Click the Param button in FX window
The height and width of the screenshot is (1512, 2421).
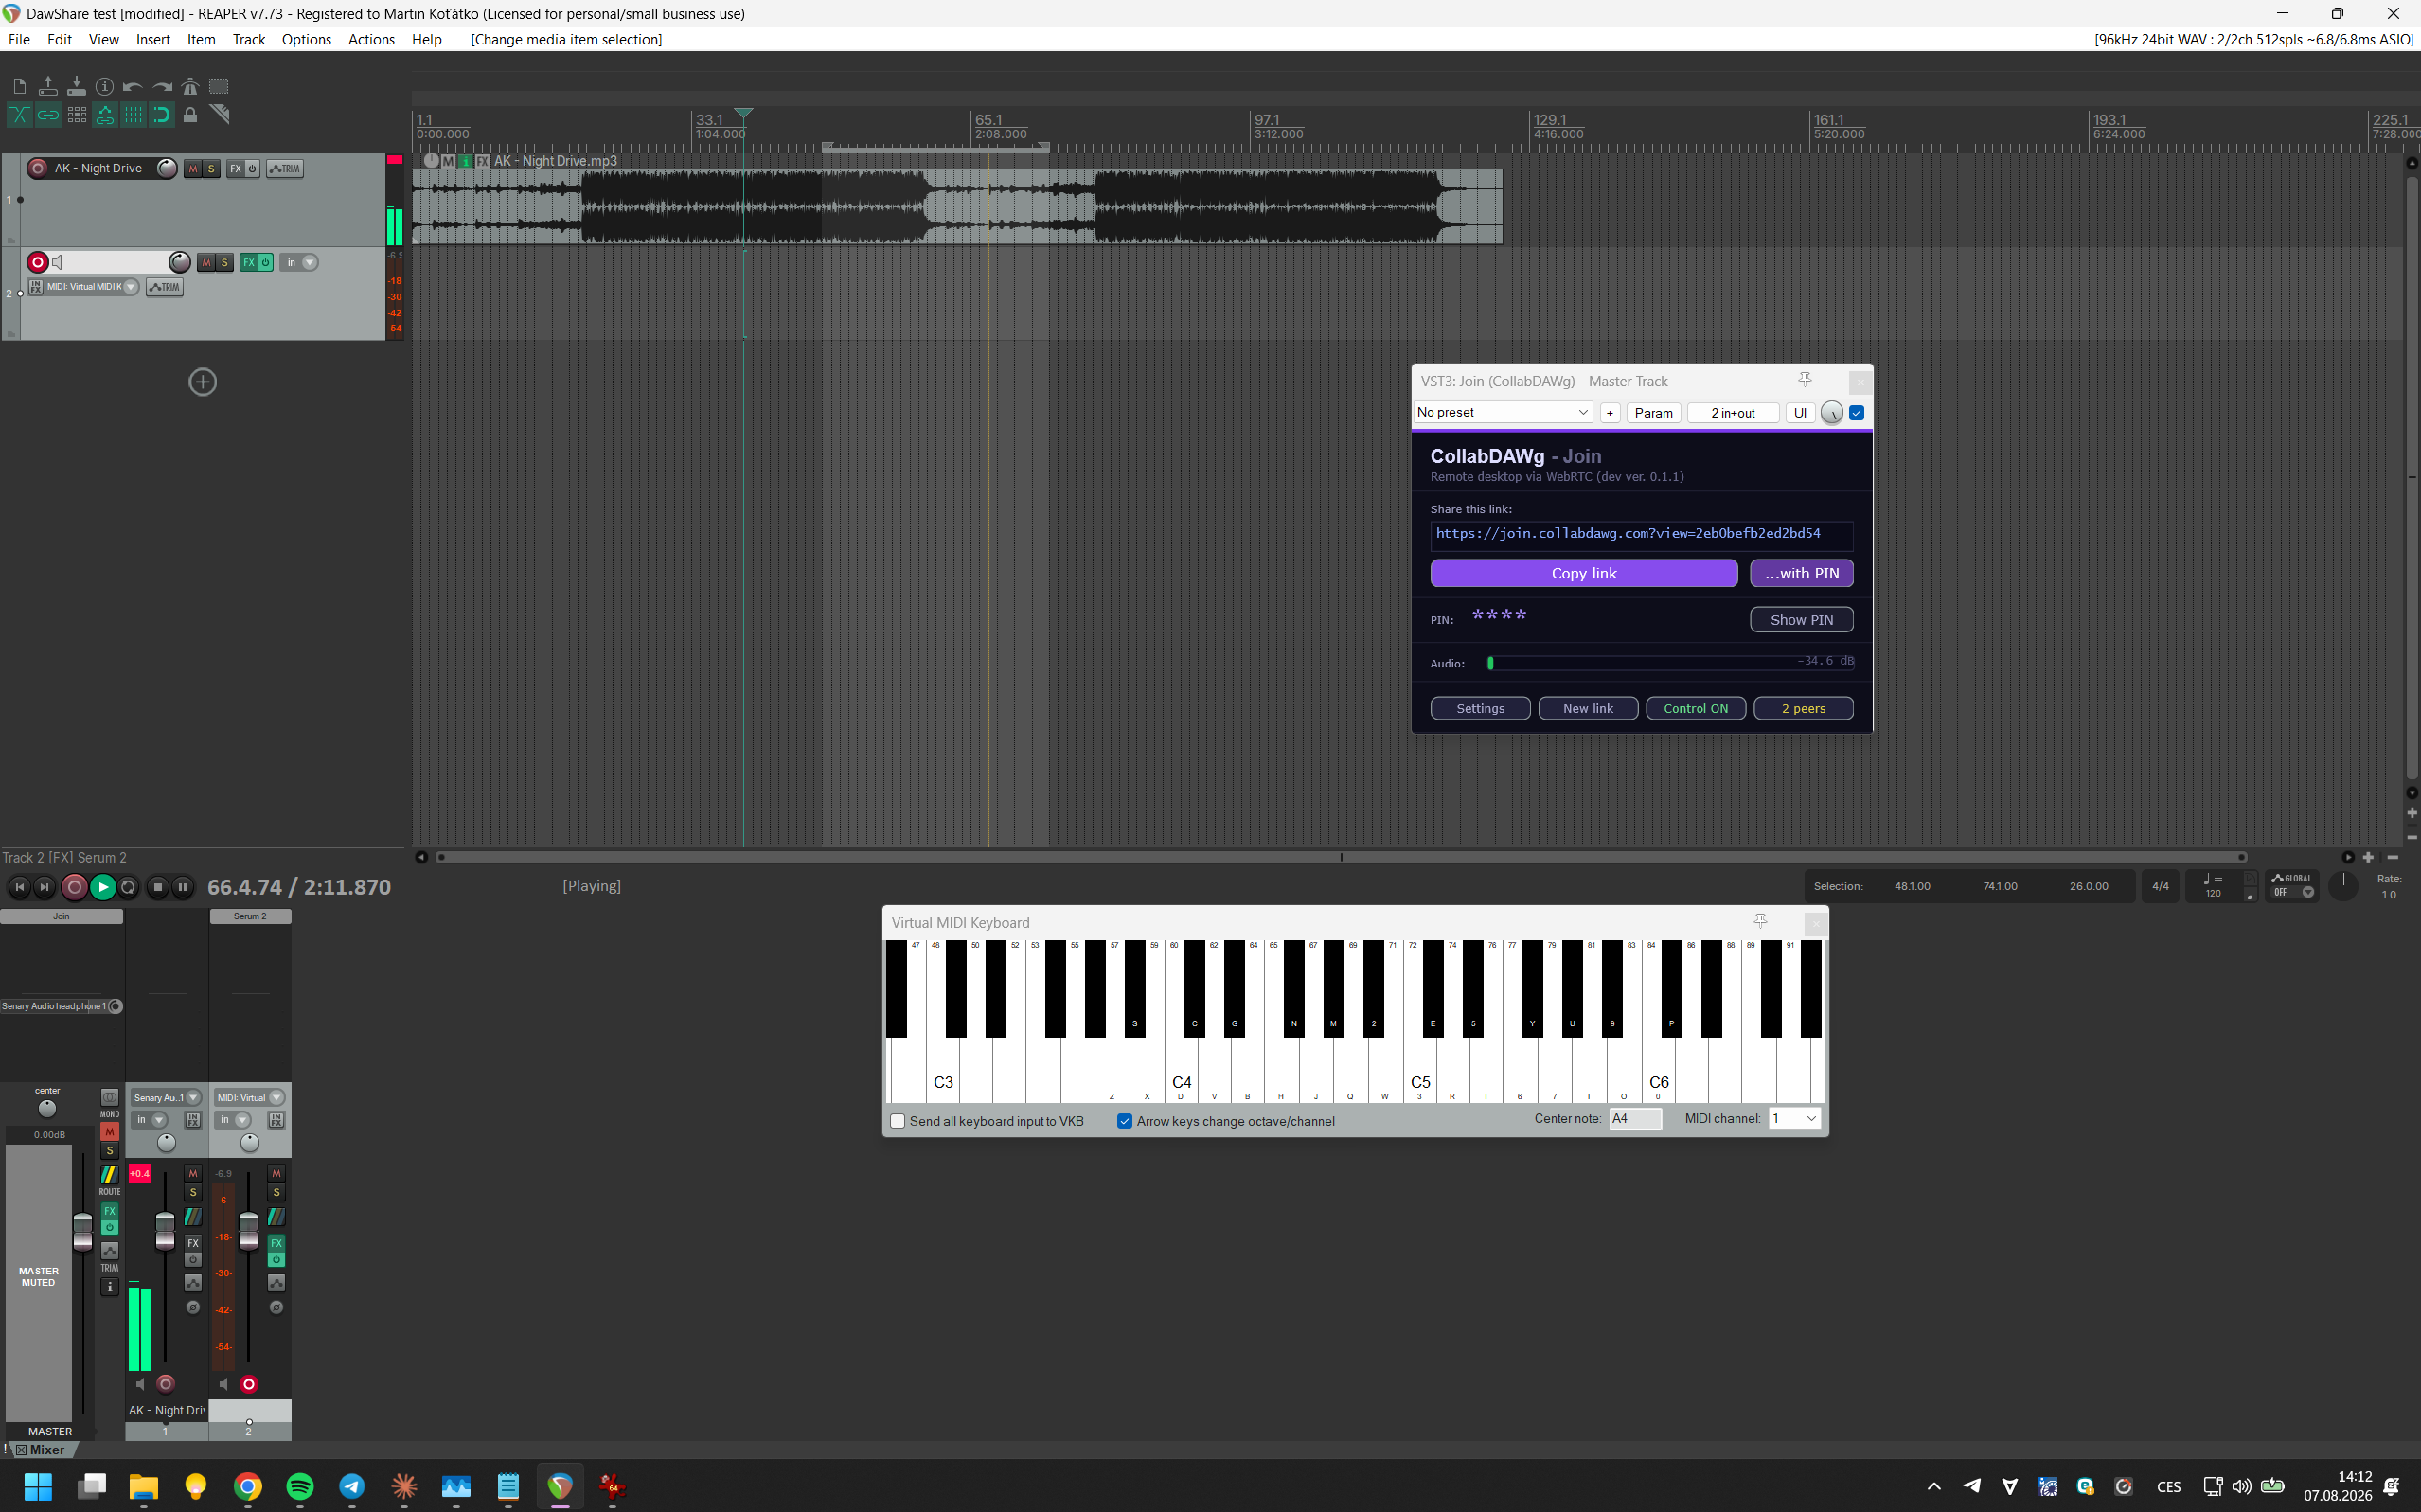[1653, 413]
